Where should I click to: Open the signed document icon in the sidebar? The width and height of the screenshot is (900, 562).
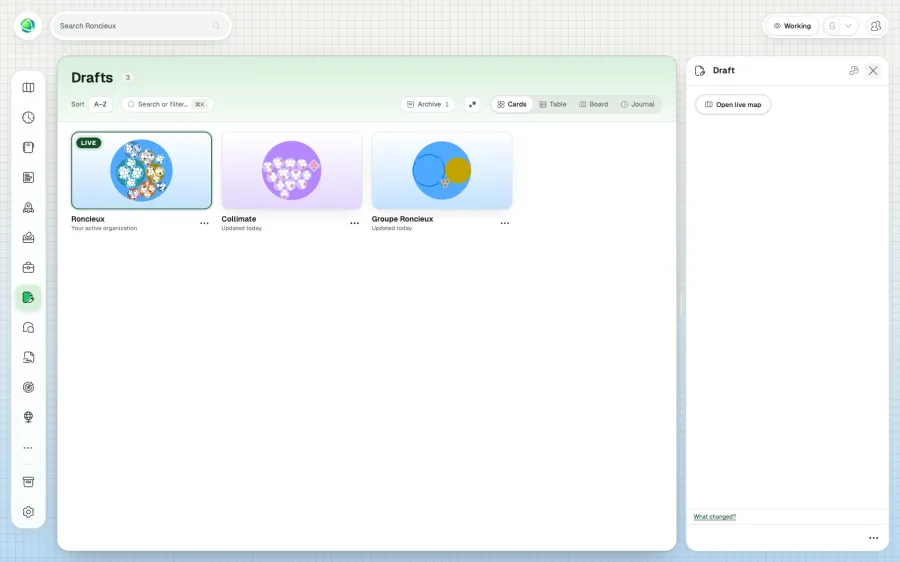click(x=28, y=358)
